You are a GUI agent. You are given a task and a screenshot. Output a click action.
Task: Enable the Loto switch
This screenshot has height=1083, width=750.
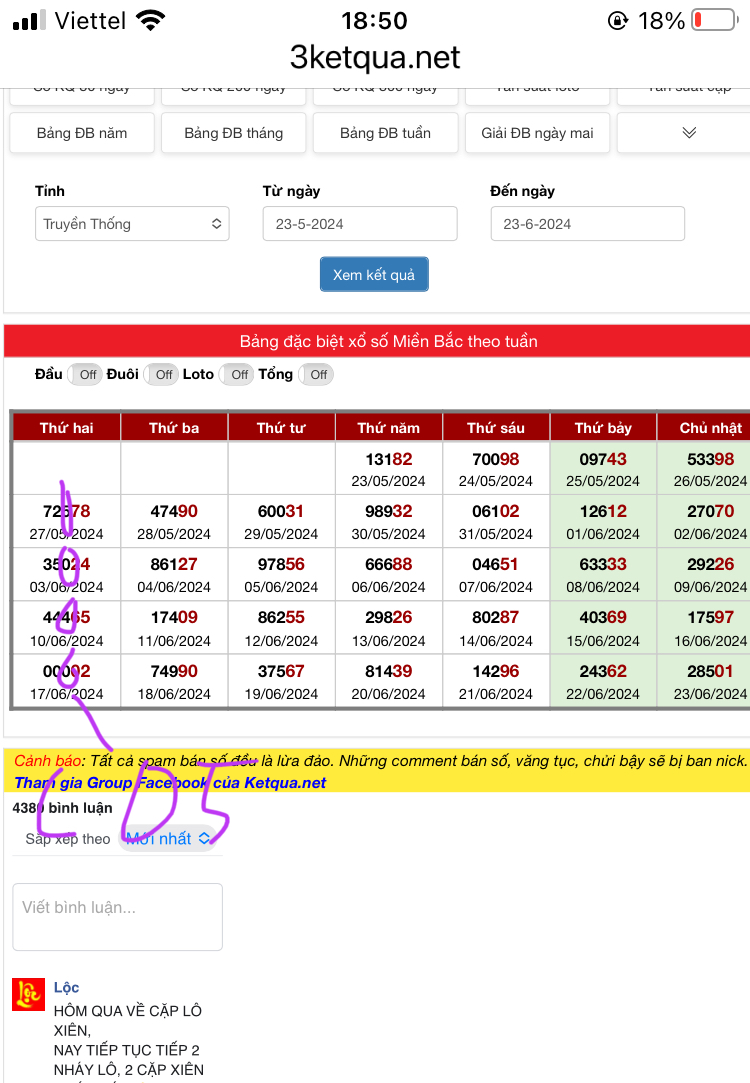(x=236, y=375)
